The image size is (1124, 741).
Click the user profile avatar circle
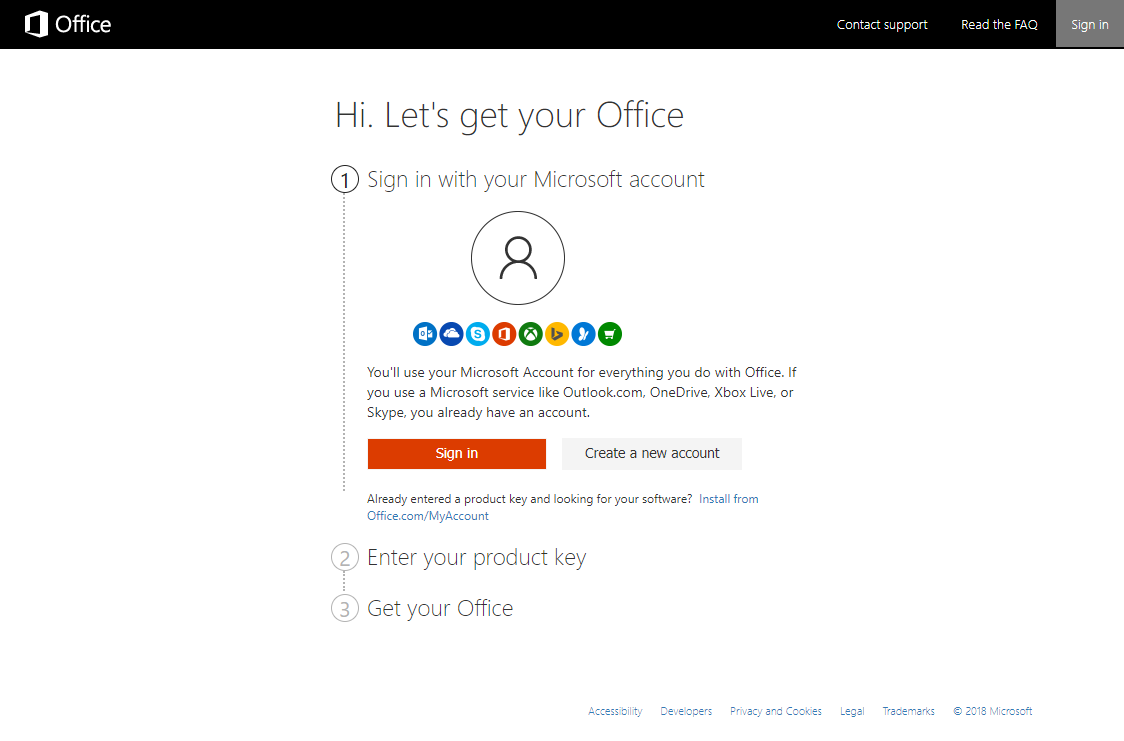point(518,258)
